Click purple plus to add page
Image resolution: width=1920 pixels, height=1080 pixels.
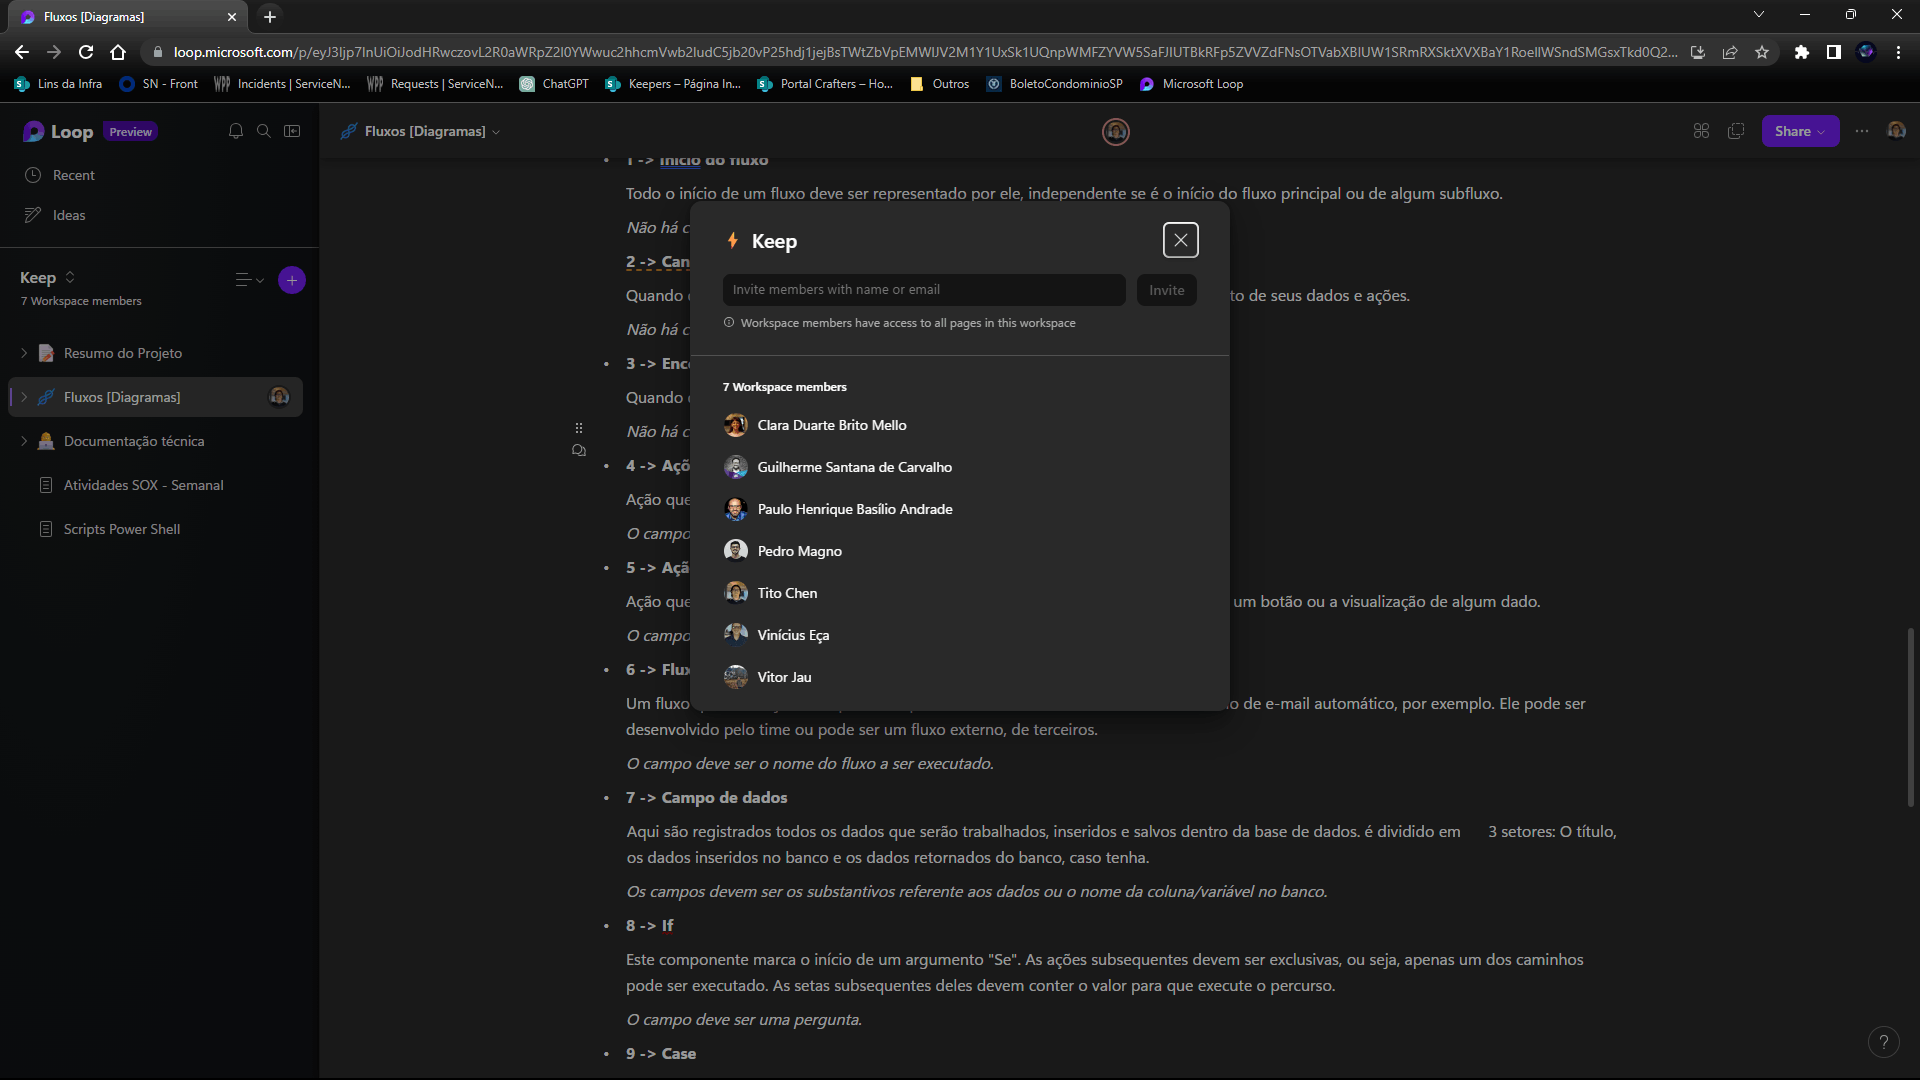292,280
